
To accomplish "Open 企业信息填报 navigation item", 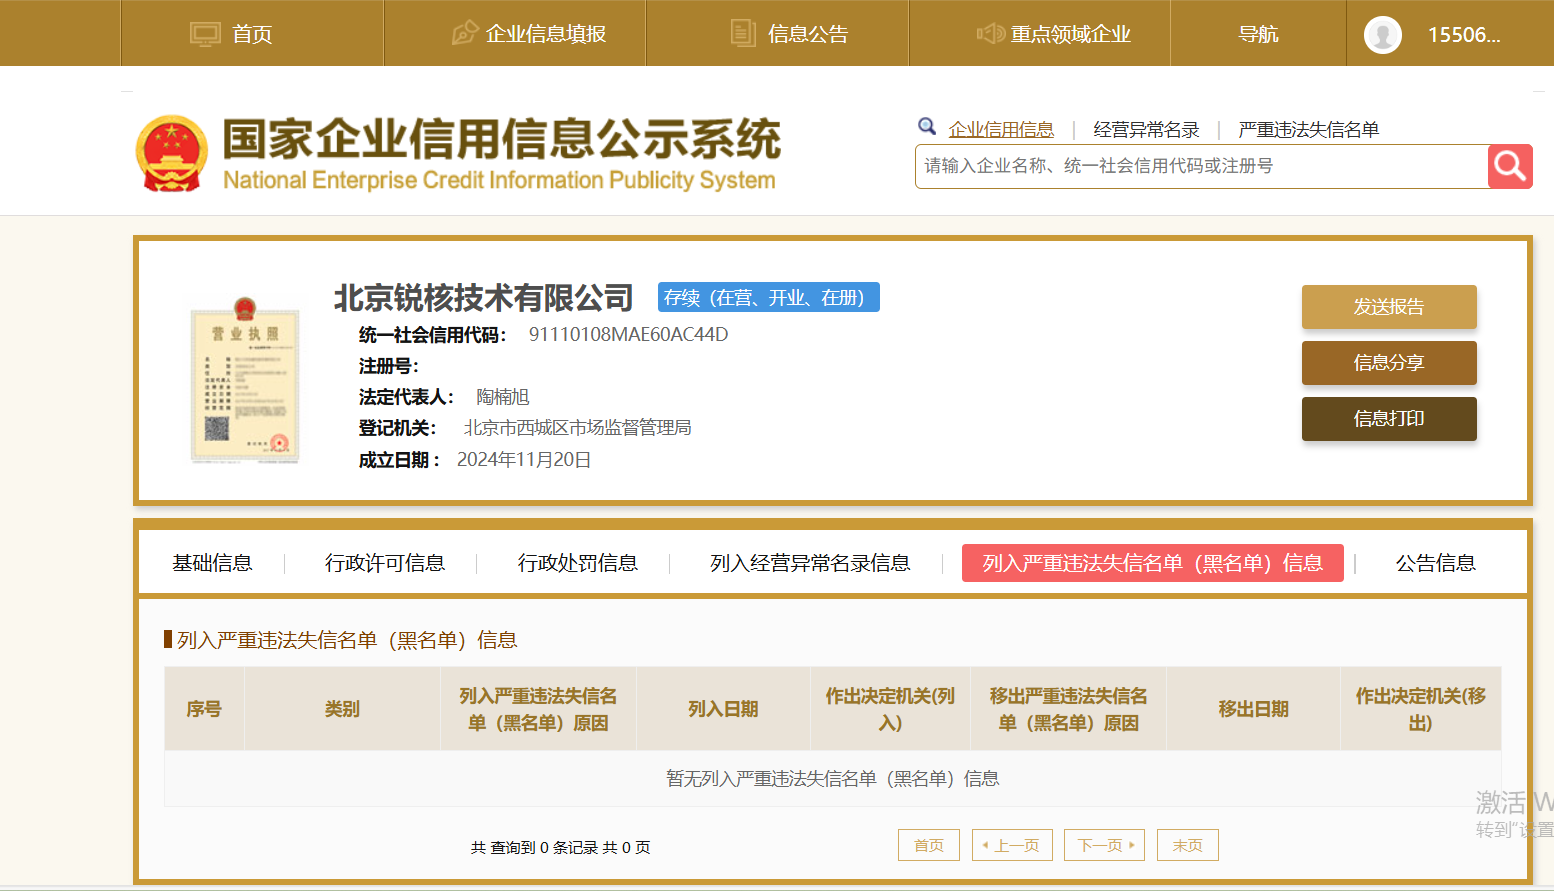I will pyautogui.click(x=529, y=34).
